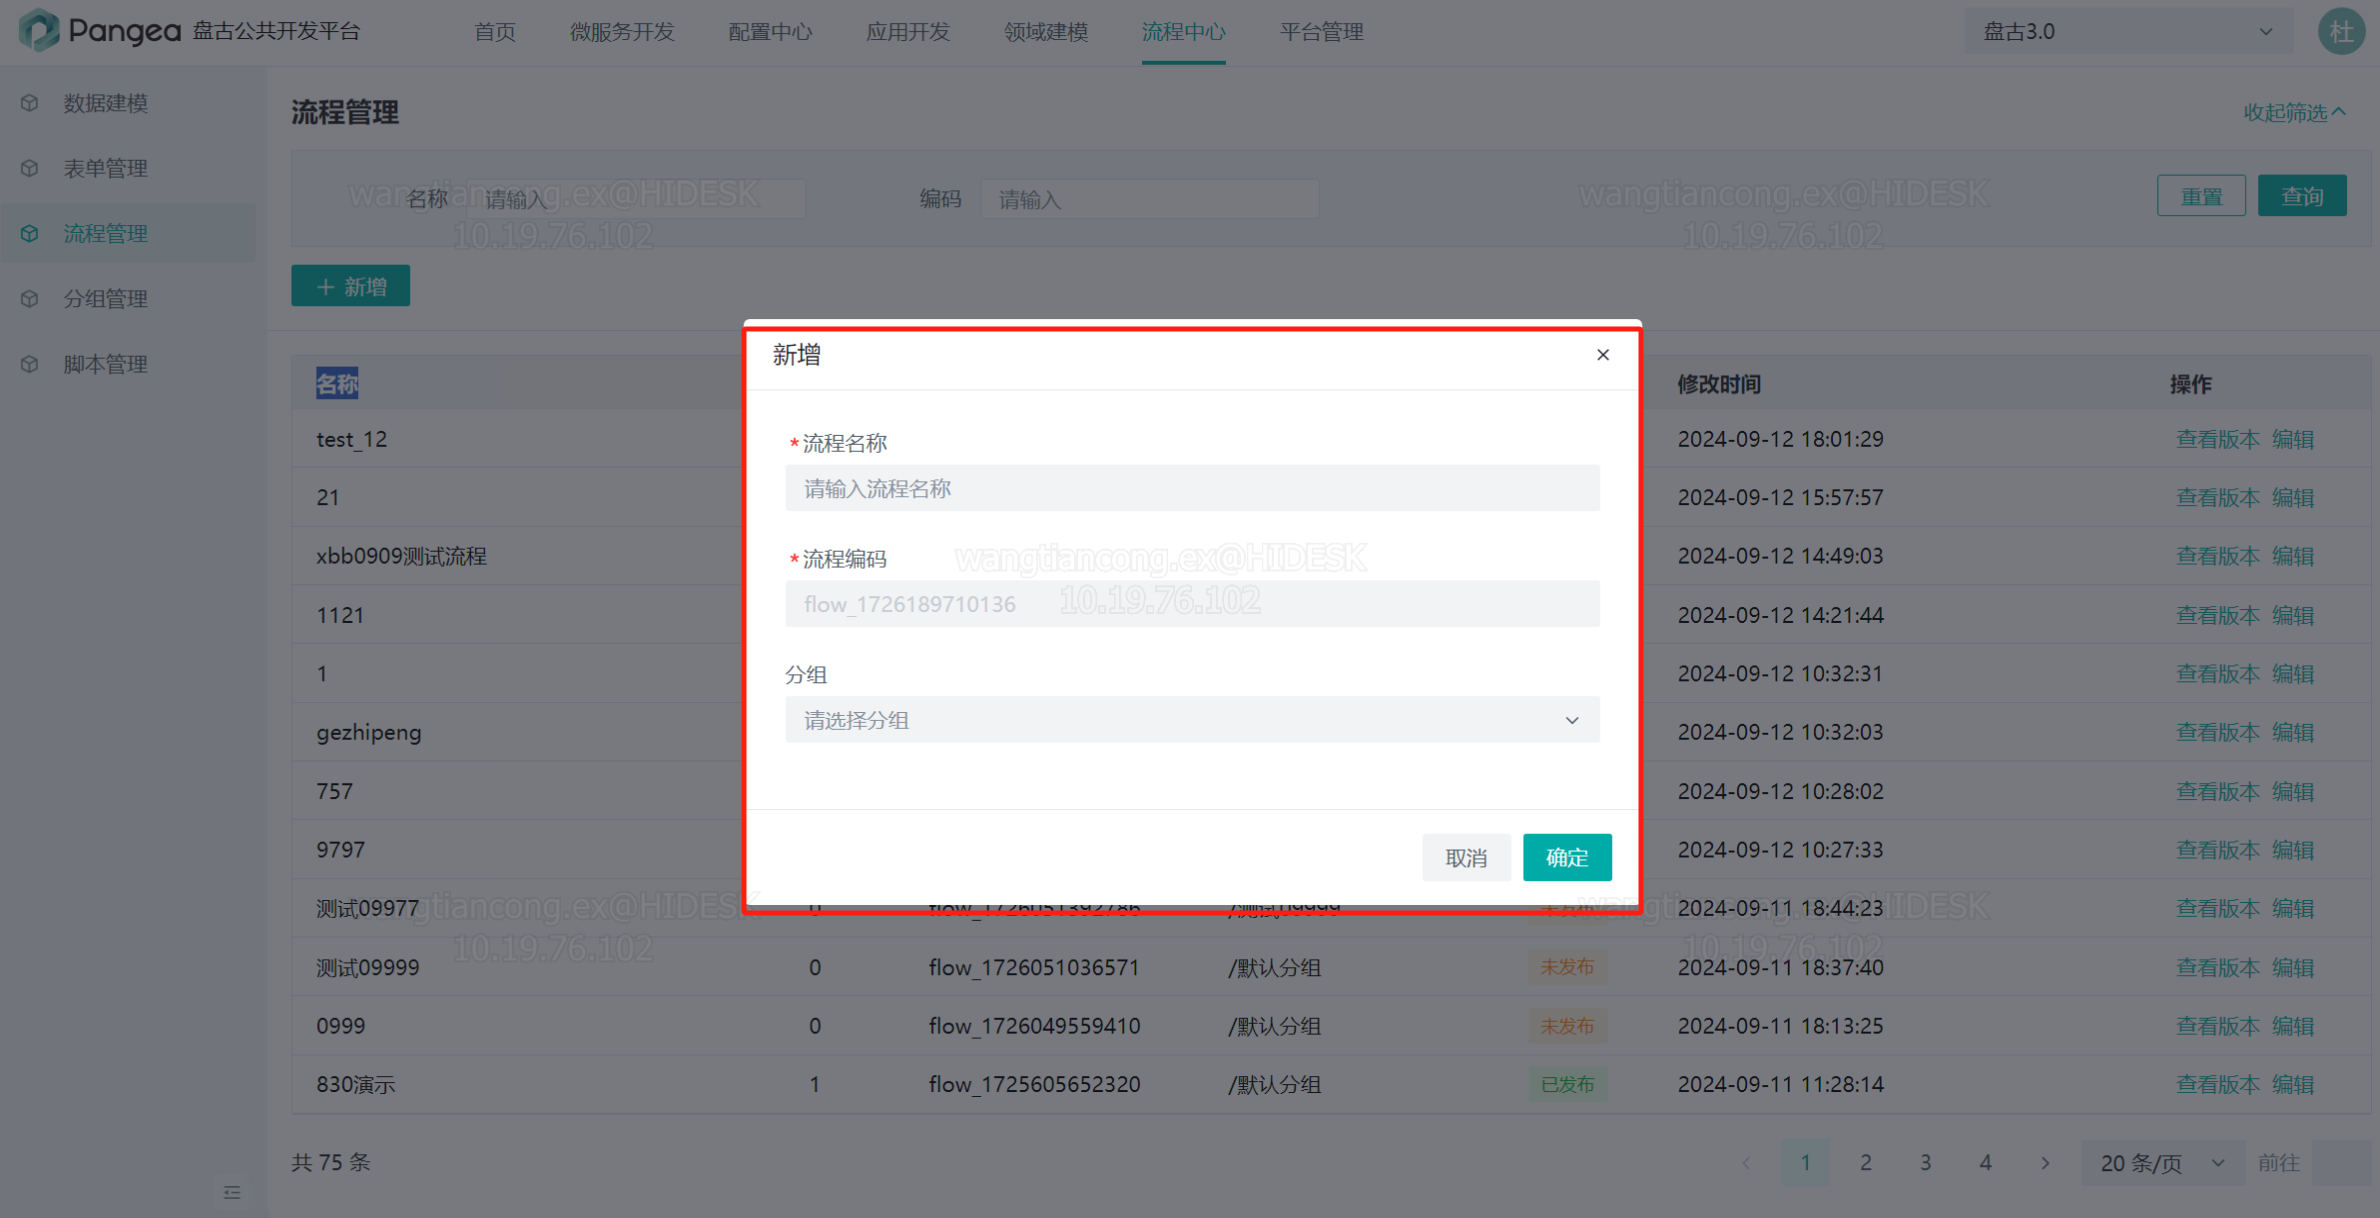Click the timestamp 2024-09-12 18:01:29
The width and height of the screenshot is (2380, 1218).
[x=1780, y=439]
